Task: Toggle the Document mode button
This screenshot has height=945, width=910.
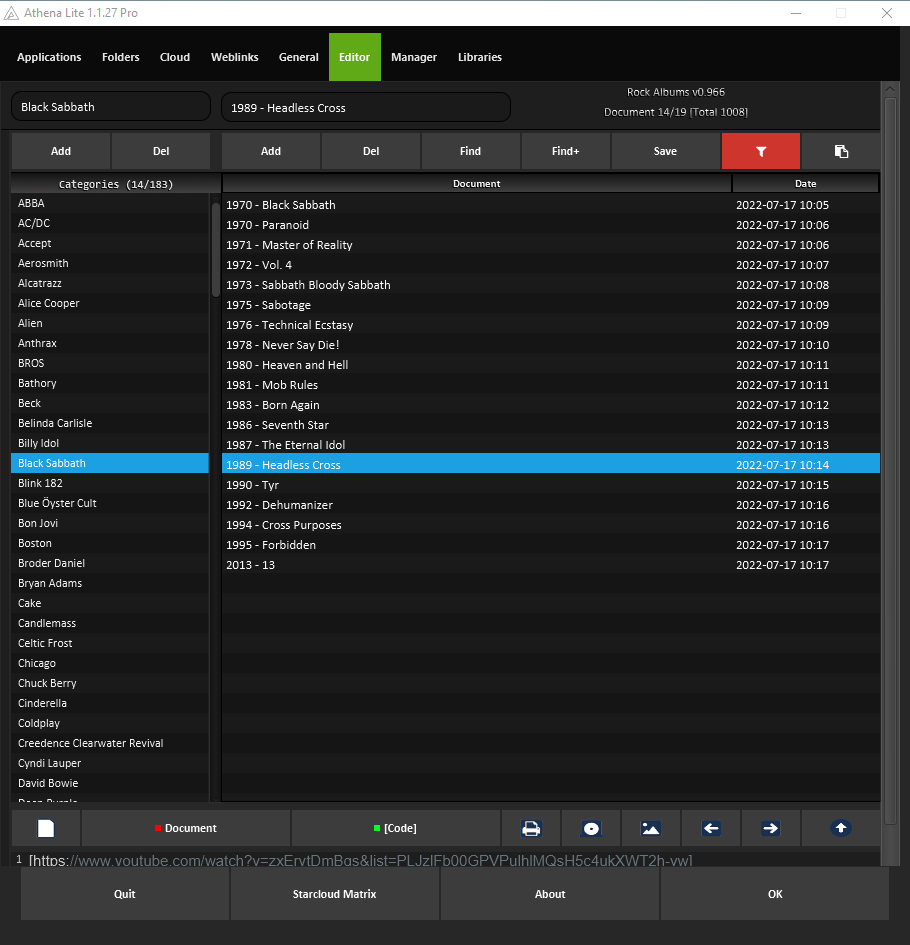Action: tap(186, 828)
